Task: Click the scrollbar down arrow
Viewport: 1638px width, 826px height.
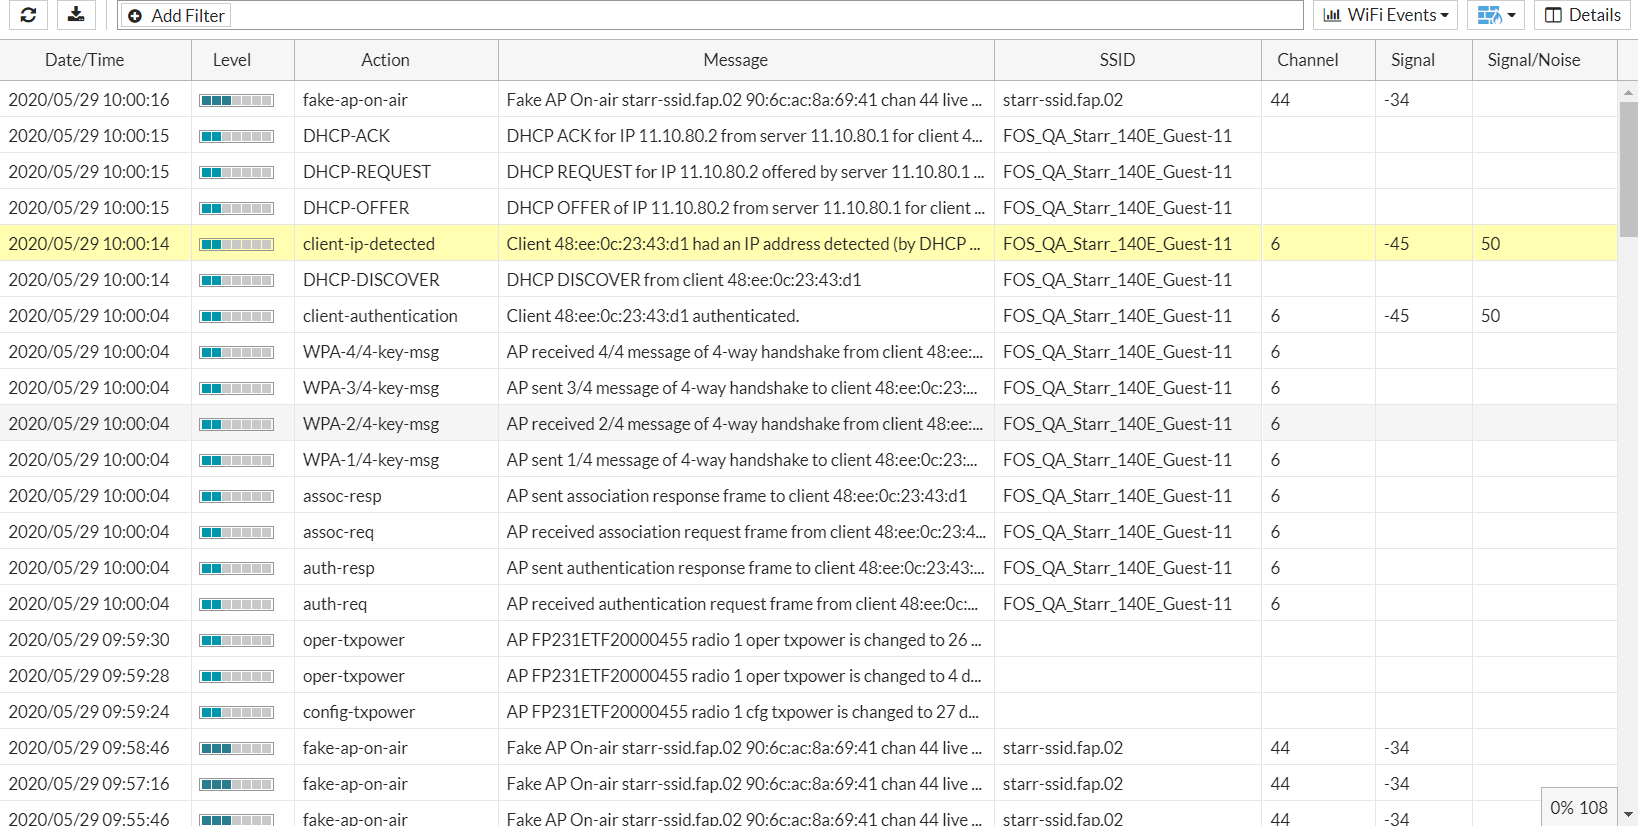Action: pyautogui.click(x=1628, y=815)
